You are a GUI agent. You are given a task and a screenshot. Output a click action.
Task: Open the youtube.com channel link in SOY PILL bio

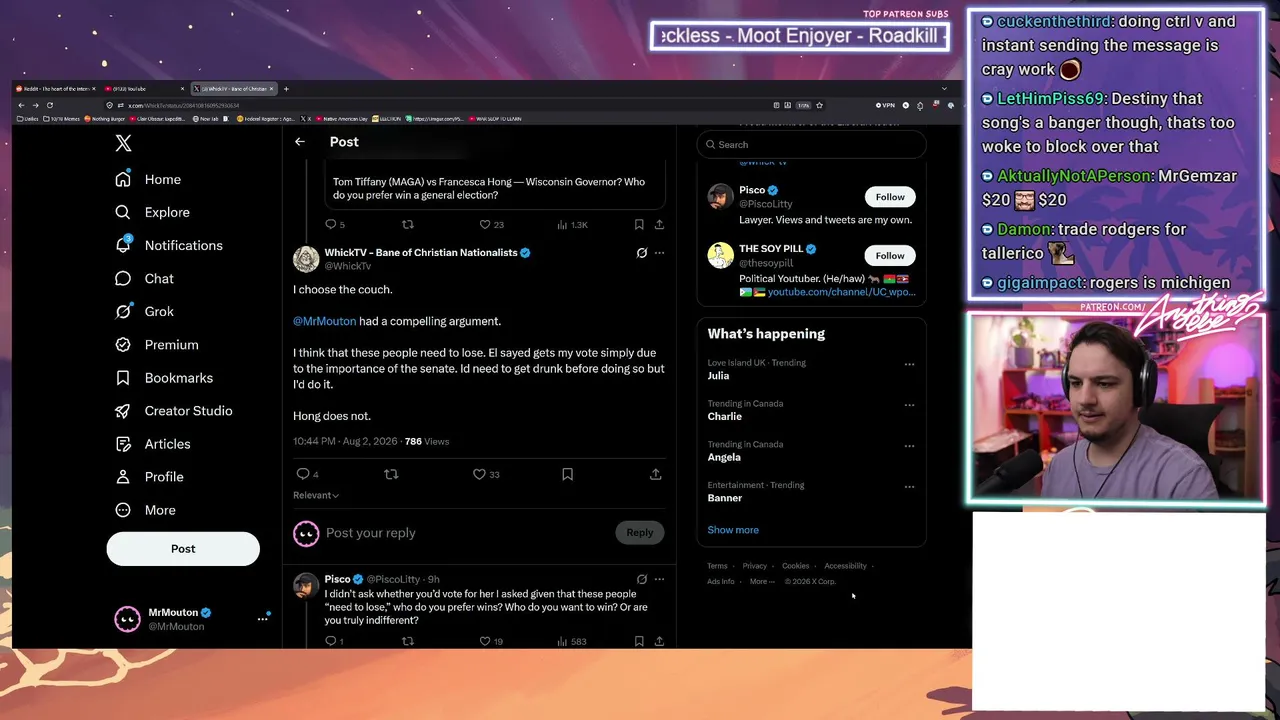[841, 292]
